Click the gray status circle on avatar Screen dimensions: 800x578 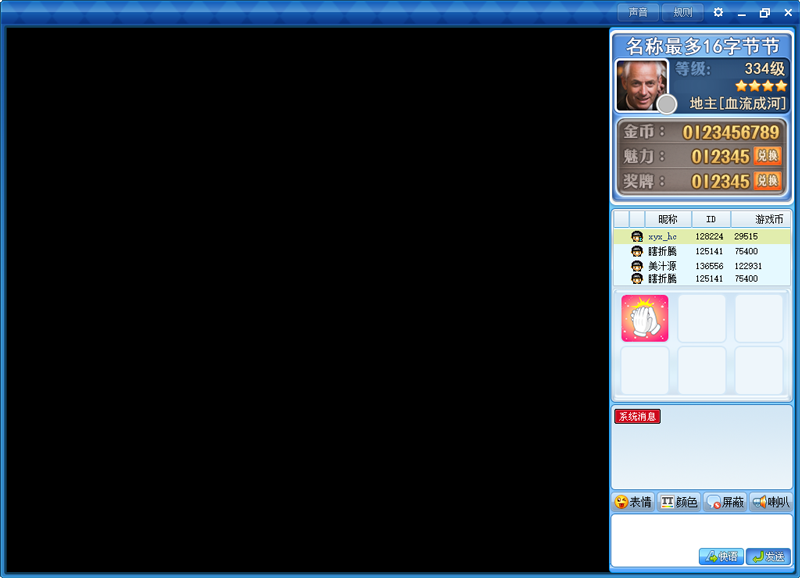[x=666, y=104]
